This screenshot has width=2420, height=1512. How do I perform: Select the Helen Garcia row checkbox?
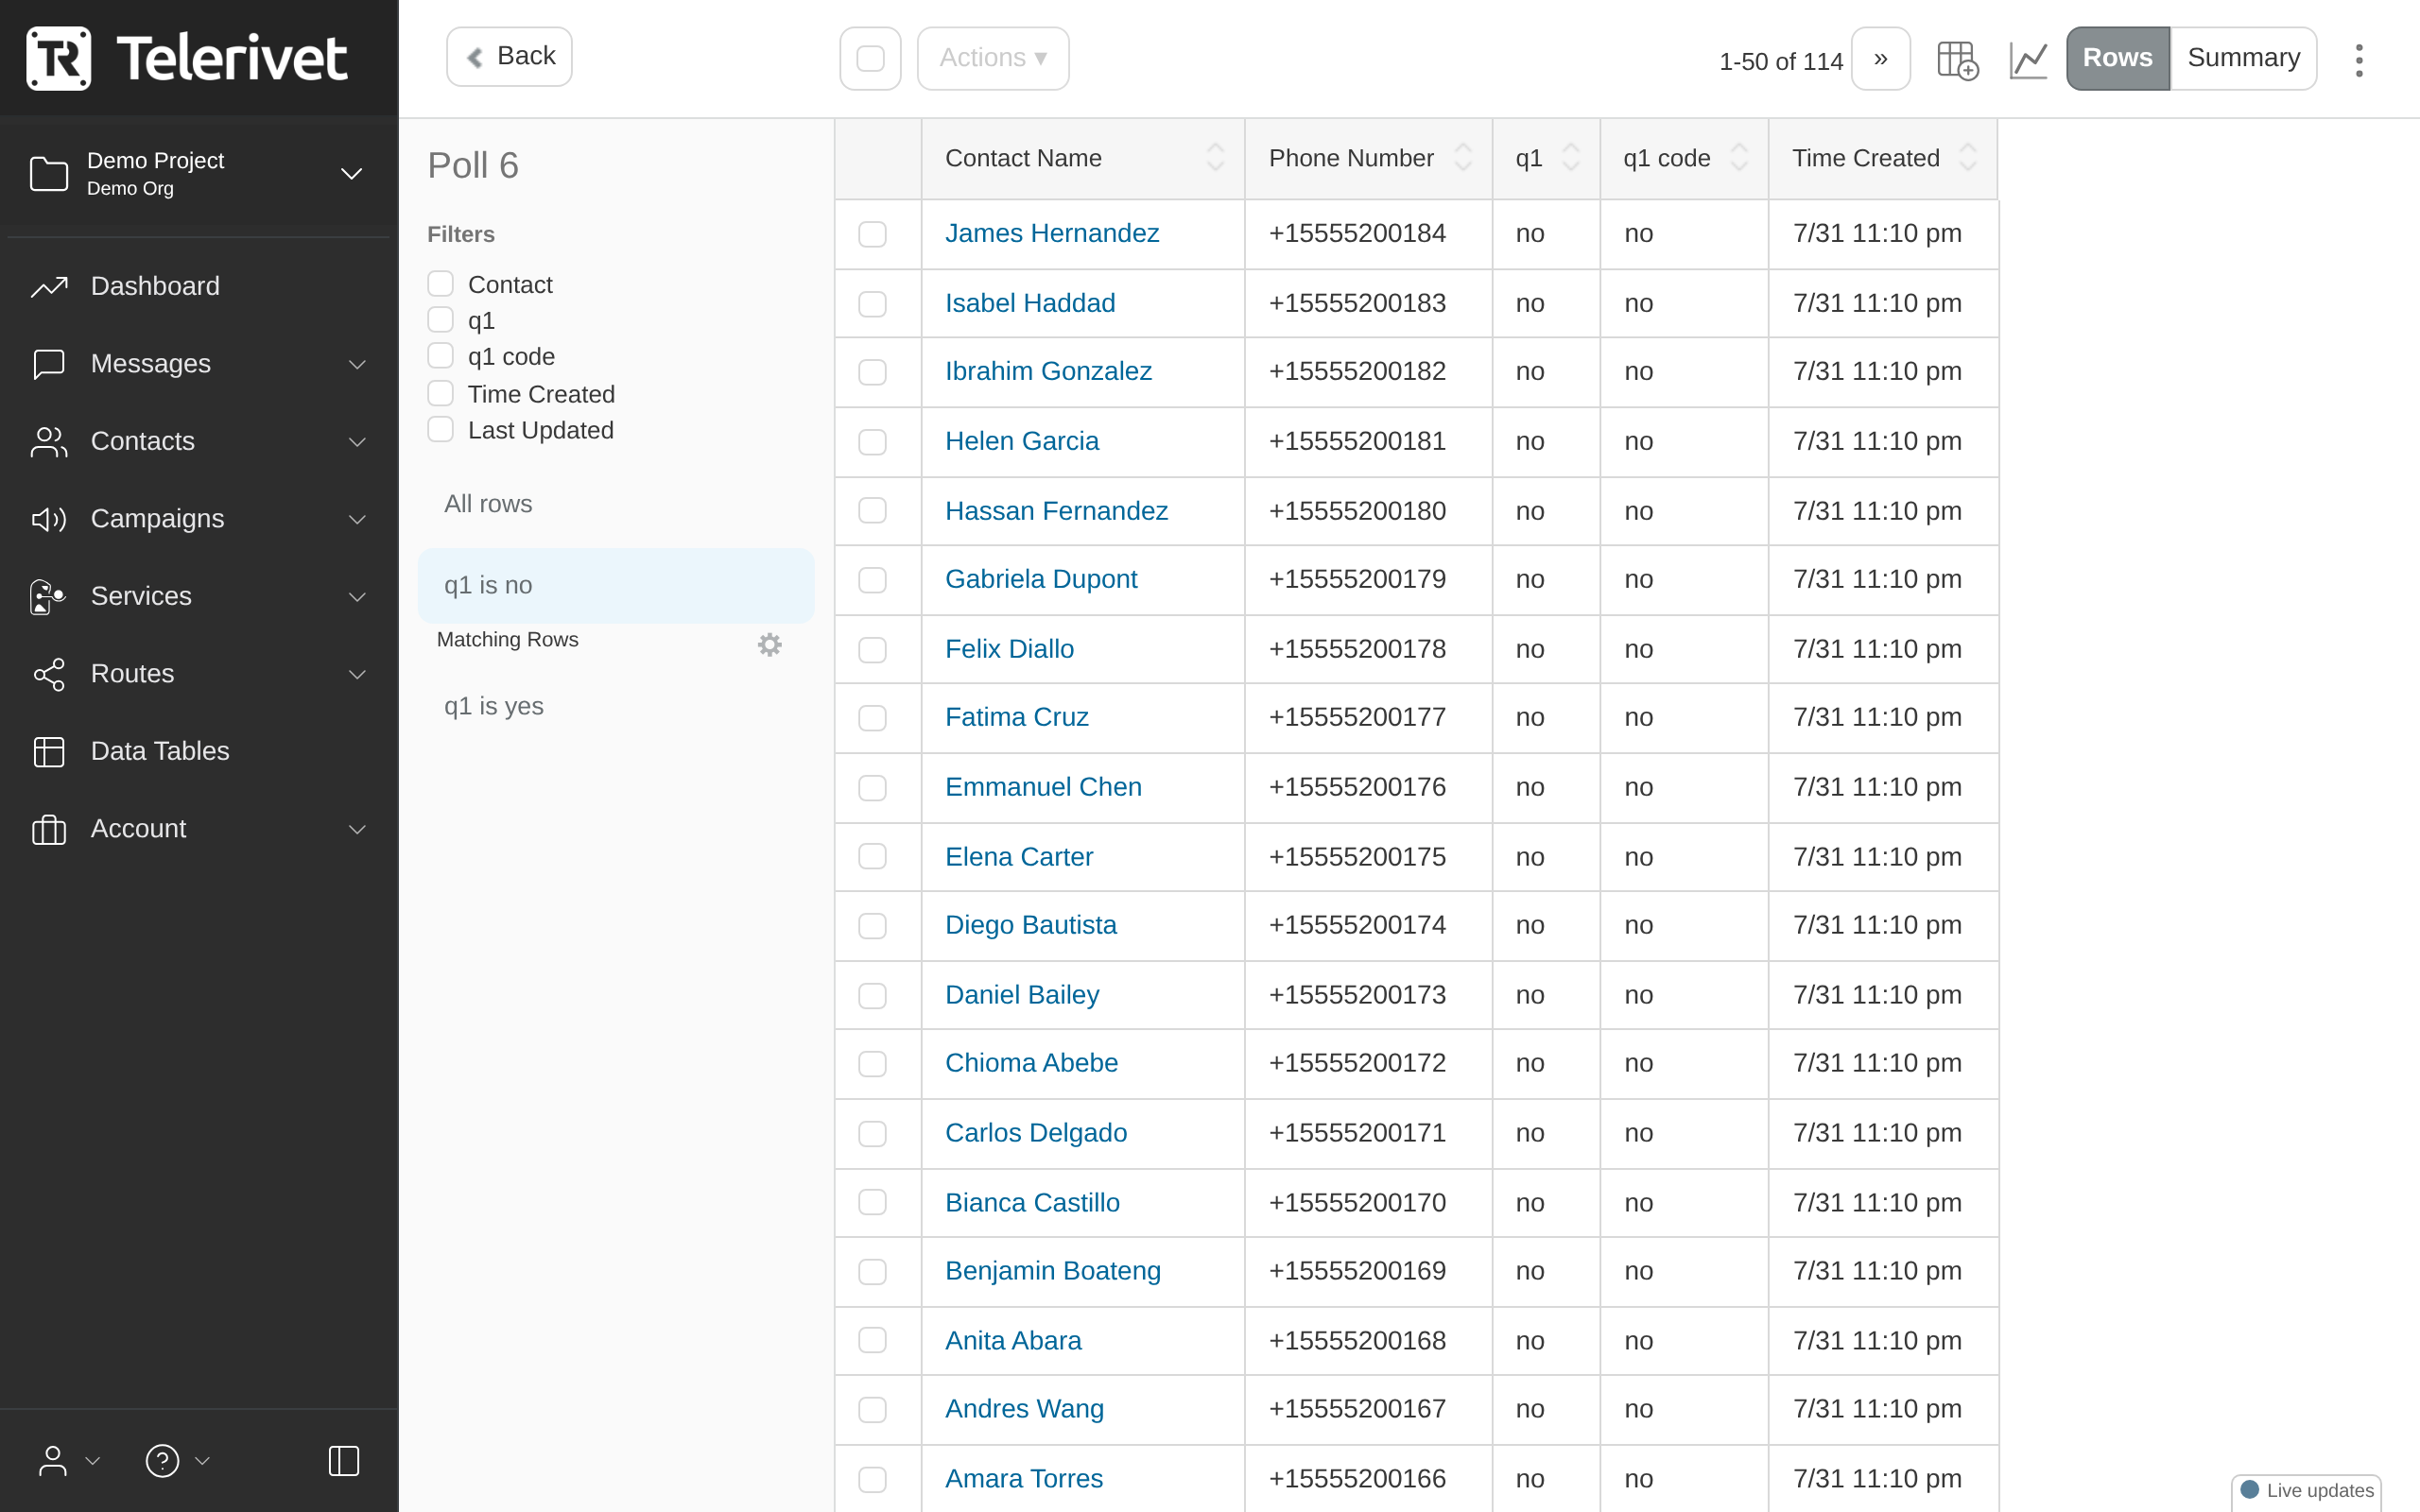tap(872, 442)
